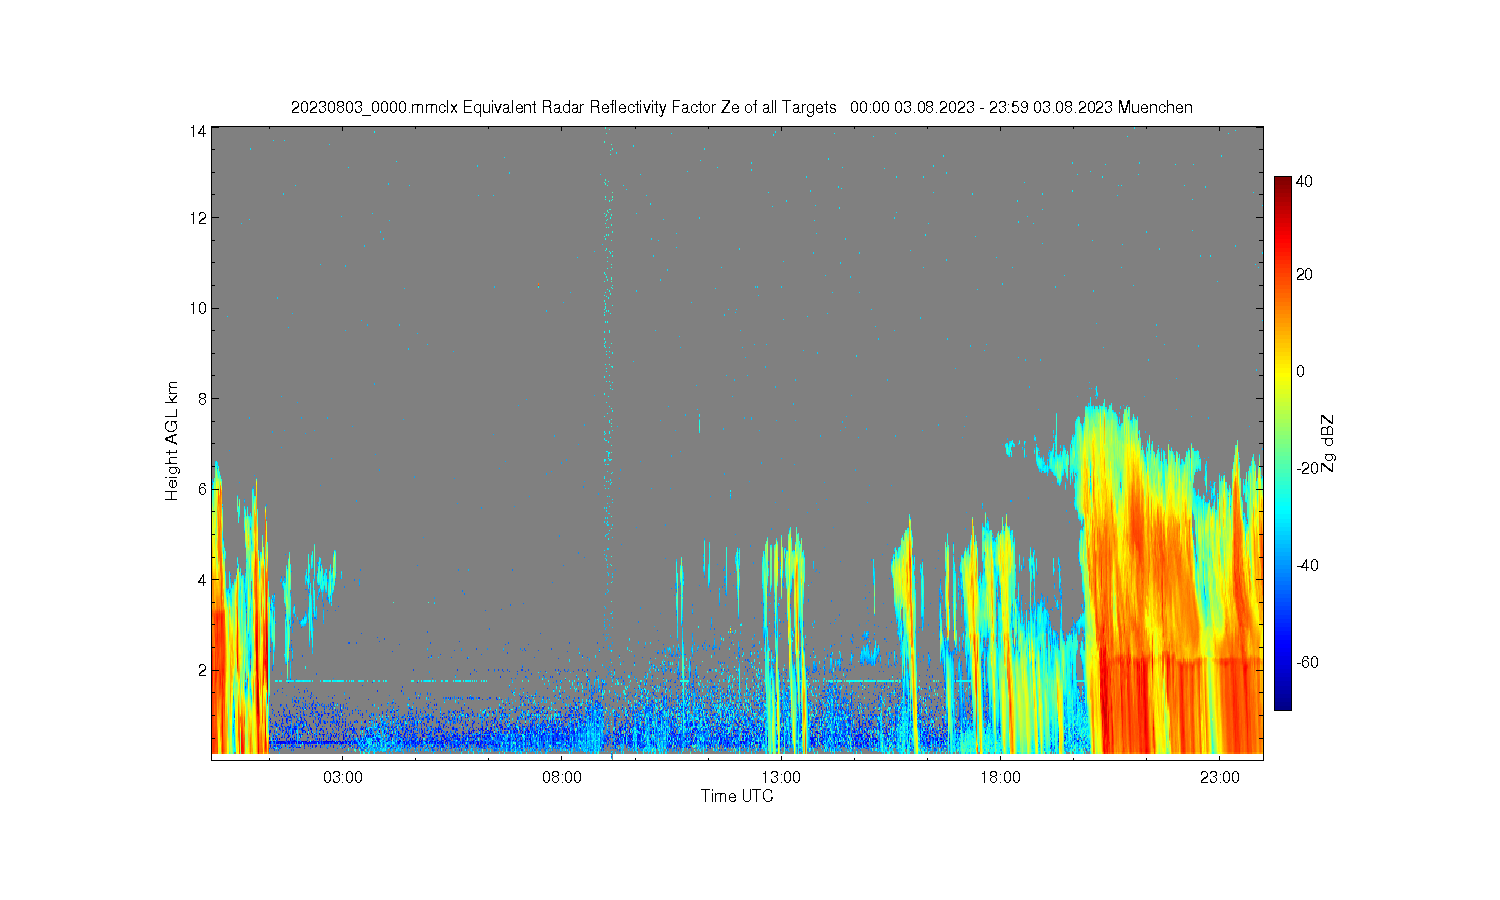Click the '23:00' time tick label
This screenshot has height=900, width=1500.
(x=1219, y=777)
